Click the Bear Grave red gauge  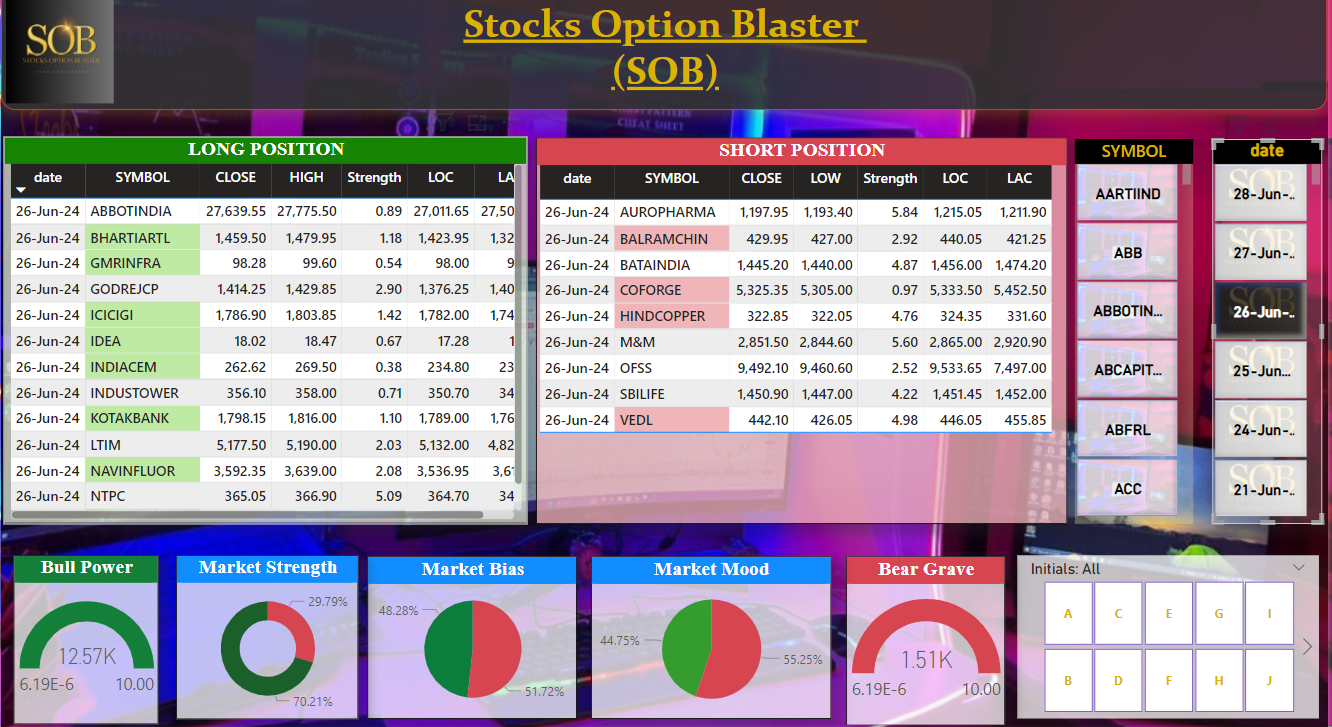tap(925, 635)
